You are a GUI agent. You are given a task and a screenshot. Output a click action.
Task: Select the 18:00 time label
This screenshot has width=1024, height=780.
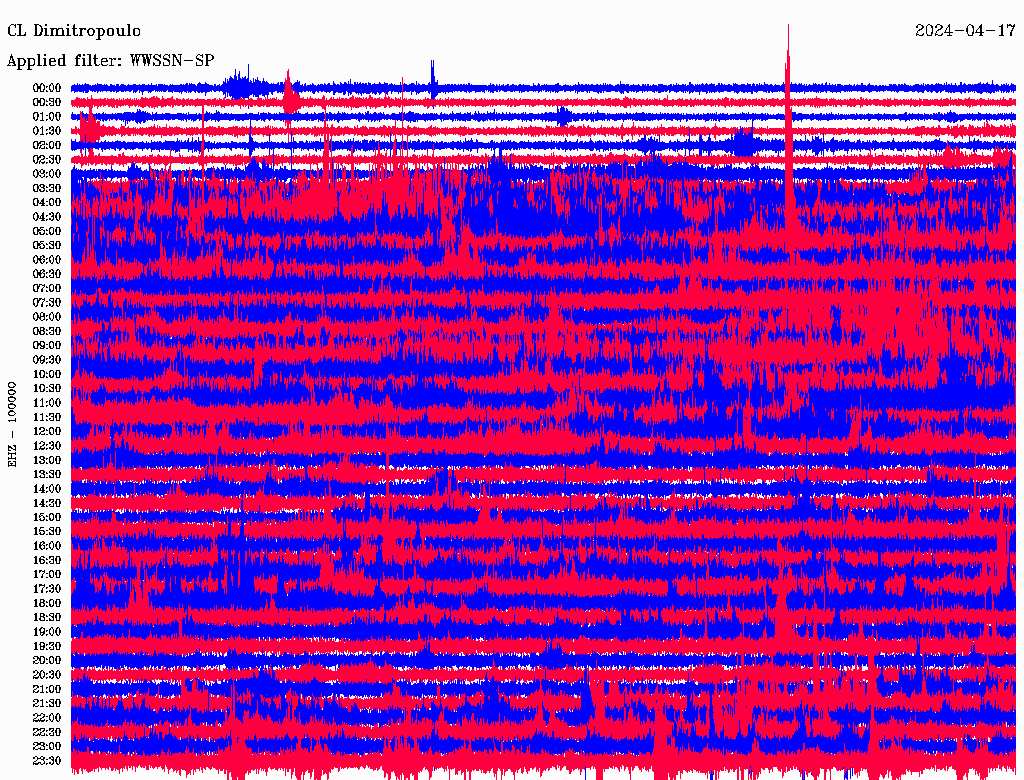pos(47,603)
